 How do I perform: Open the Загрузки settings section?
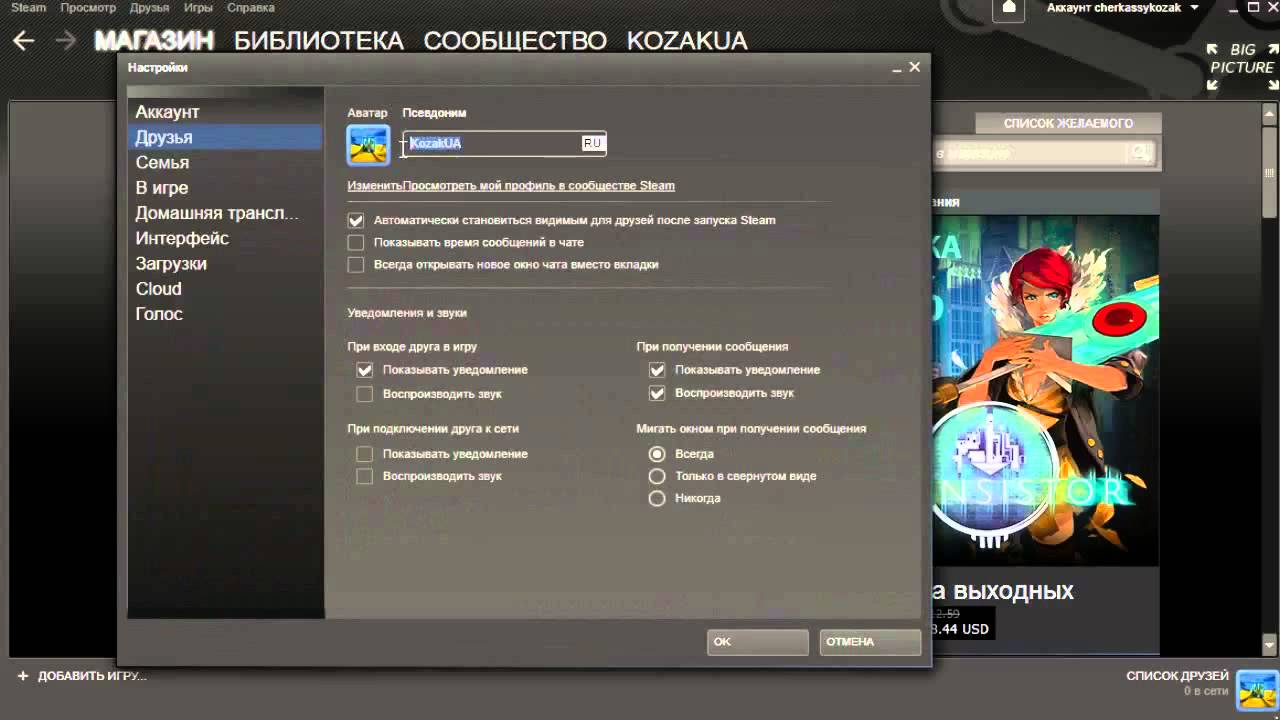(x=225, y=263)
